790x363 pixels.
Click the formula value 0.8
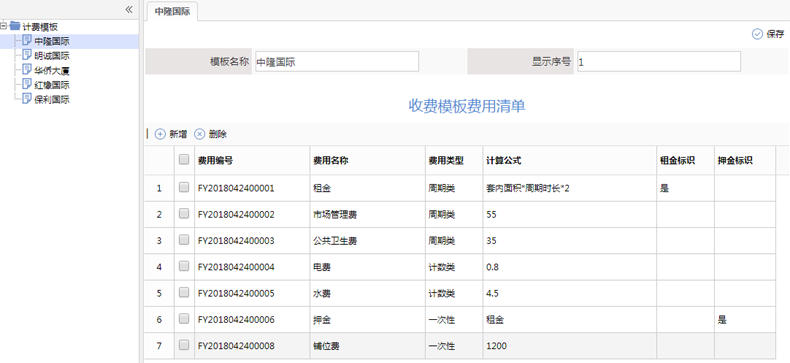(492, 267)
